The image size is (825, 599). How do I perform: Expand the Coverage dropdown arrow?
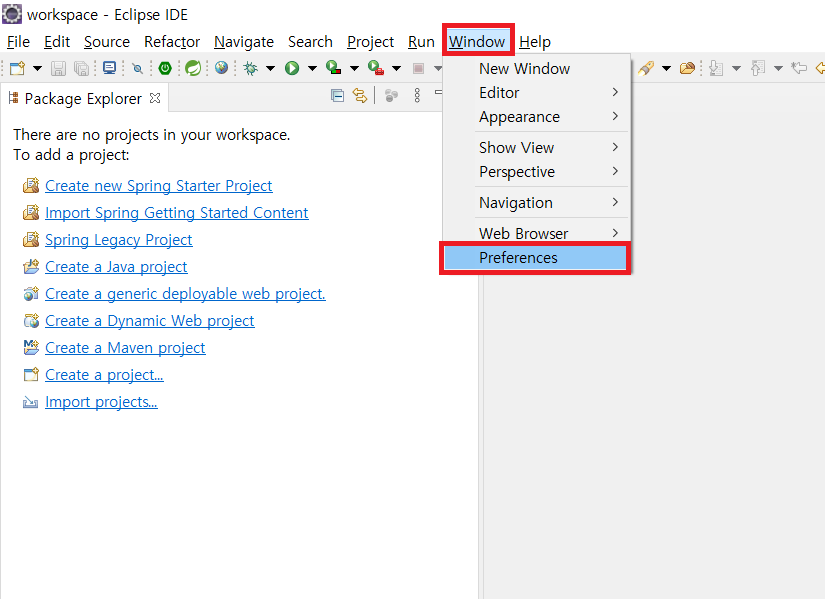click(x=354, y=68)
